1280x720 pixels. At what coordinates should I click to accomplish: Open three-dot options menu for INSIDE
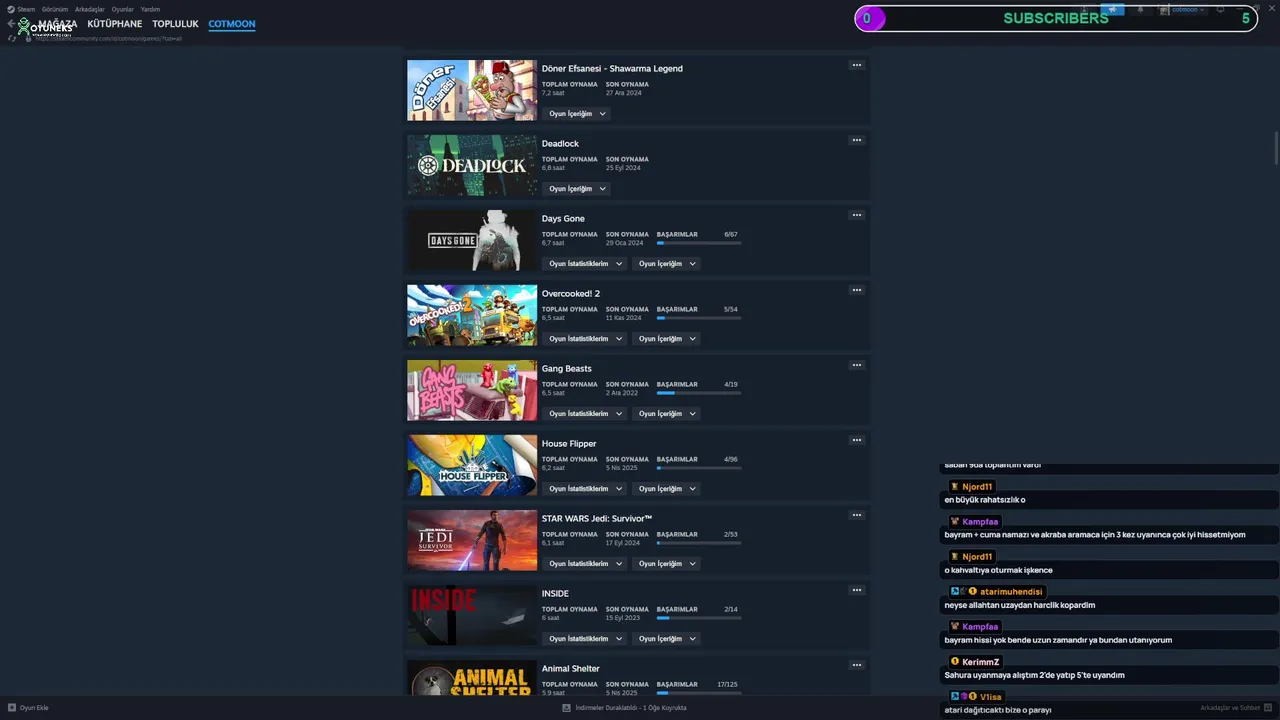pos(856,590)
